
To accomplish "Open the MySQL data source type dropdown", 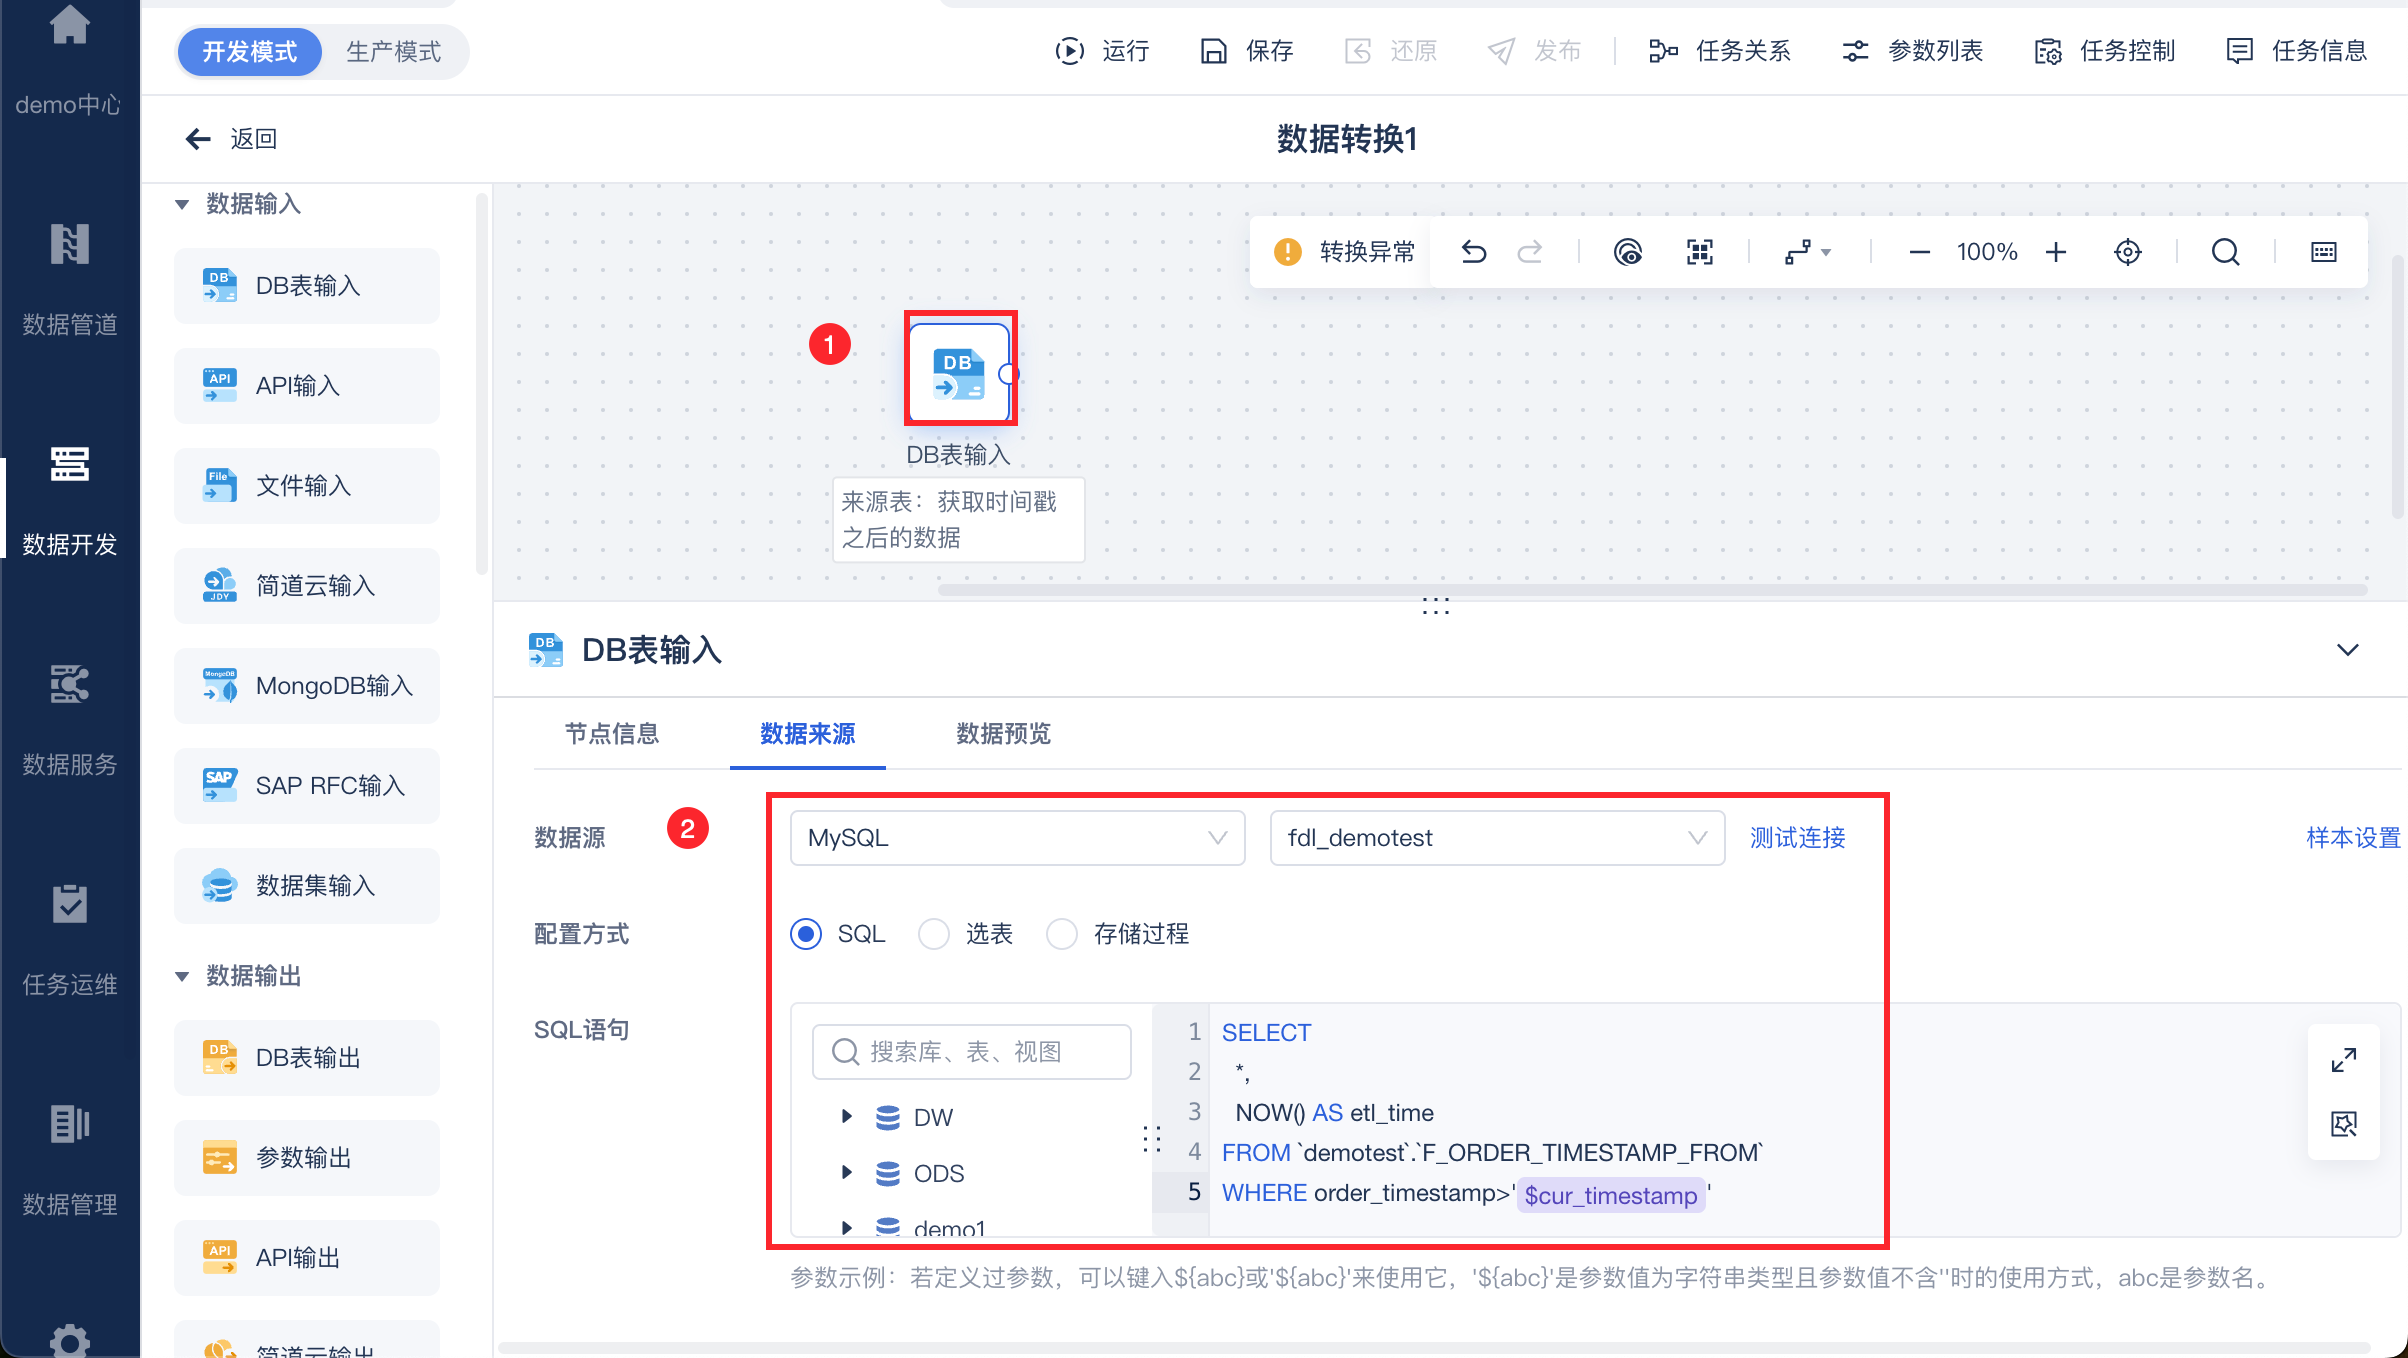I will pyautogui.click(x=1016, y=838).
